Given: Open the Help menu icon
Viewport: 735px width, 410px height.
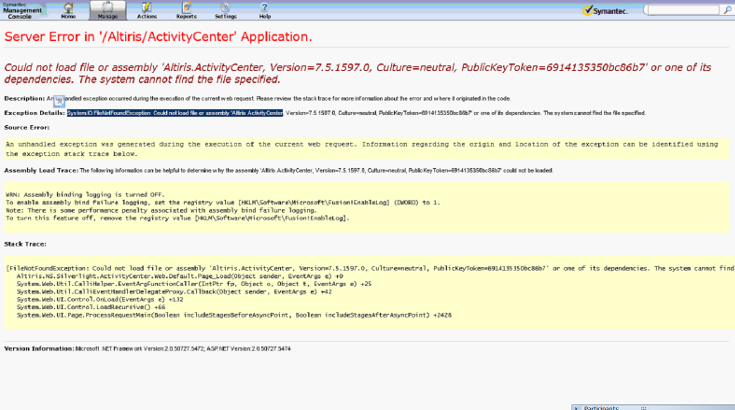Looking at the screenshot, I should click(264, 10).
